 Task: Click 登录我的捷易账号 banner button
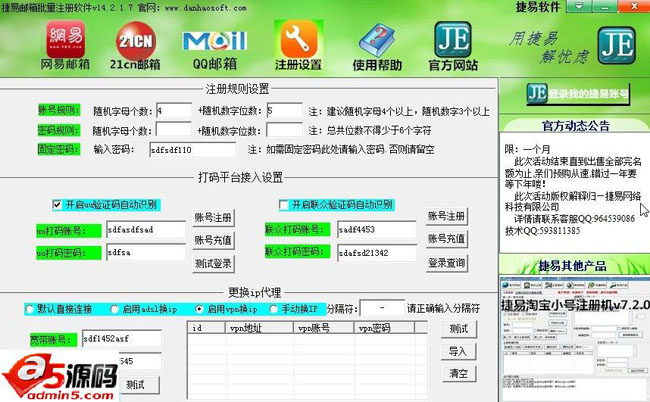[x=578, y=94]
